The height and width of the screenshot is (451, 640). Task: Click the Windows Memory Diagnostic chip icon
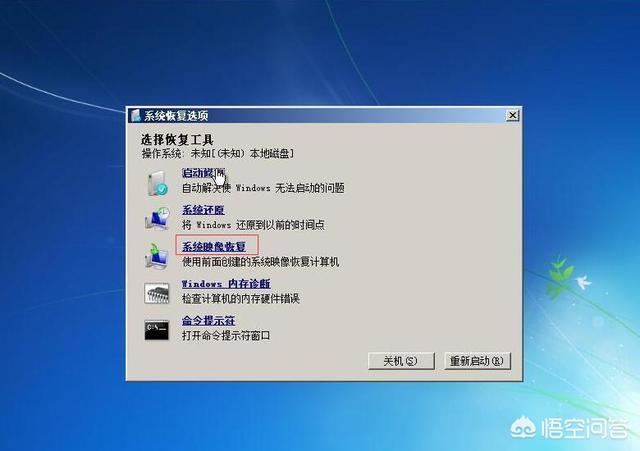157,293
